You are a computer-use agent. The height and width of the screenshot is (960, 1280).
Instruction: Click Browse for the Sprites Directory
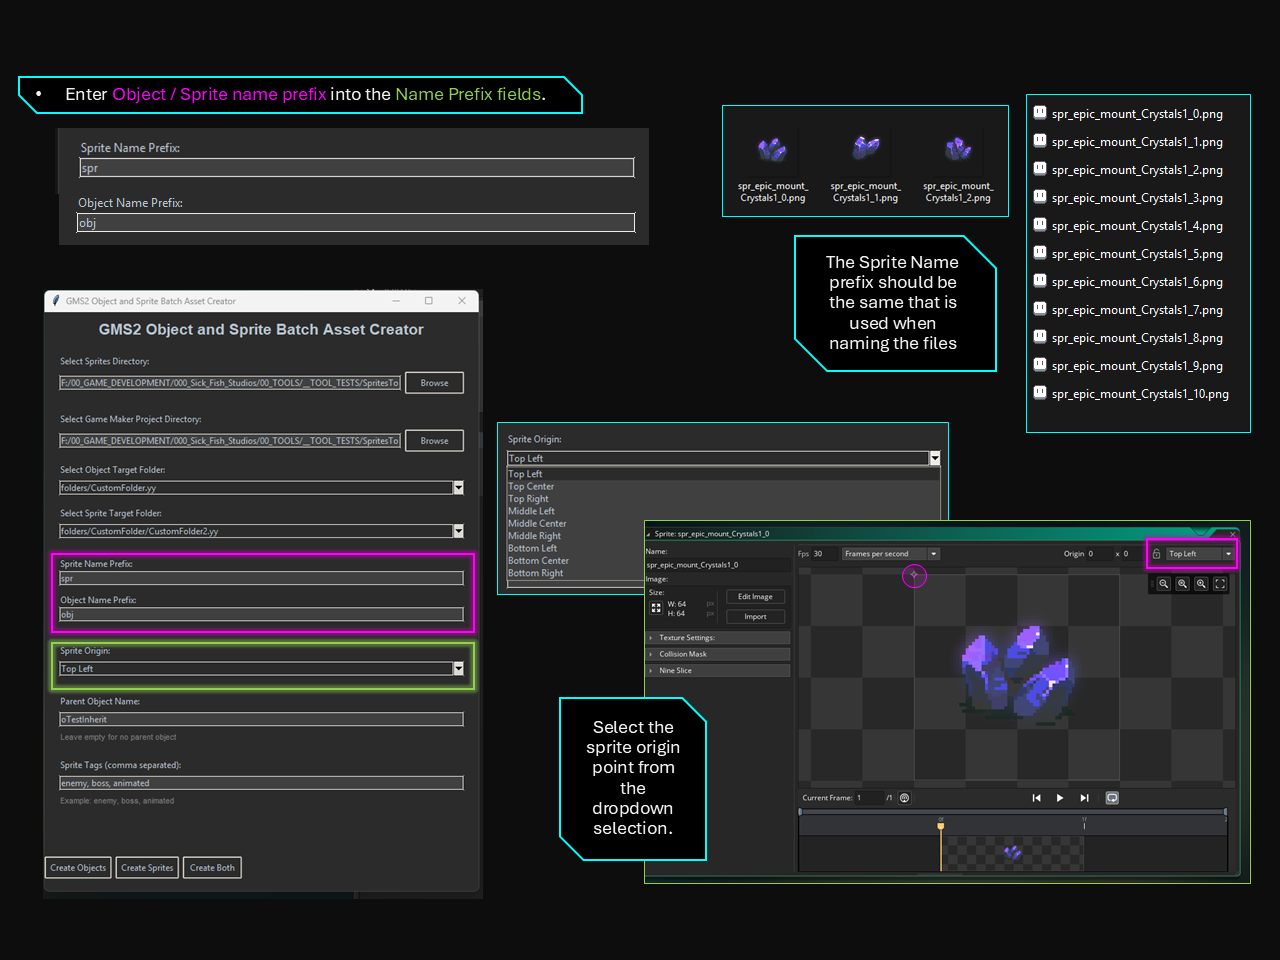(434, 383)
